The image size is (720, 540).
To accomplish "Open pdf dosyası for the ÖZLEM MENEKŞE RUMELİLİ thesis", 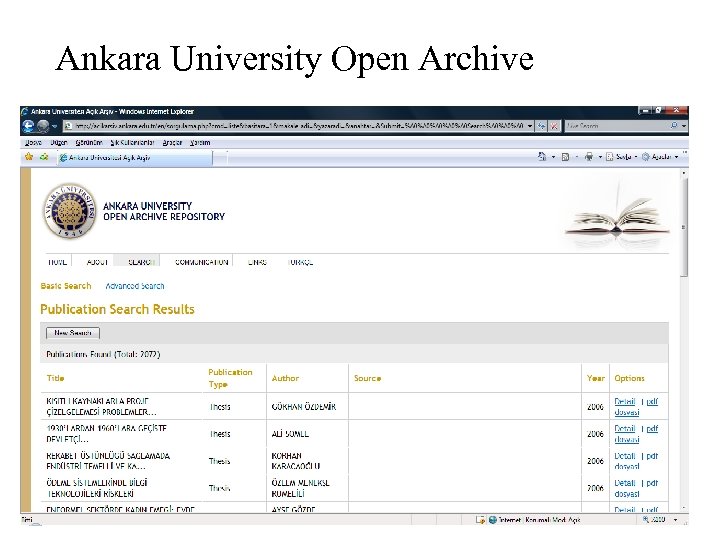I will 636,489.
